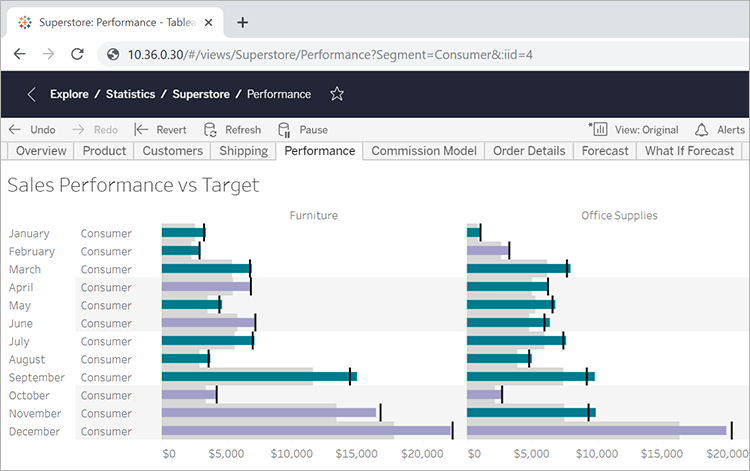Select the Furniture September sales bar

259,377
